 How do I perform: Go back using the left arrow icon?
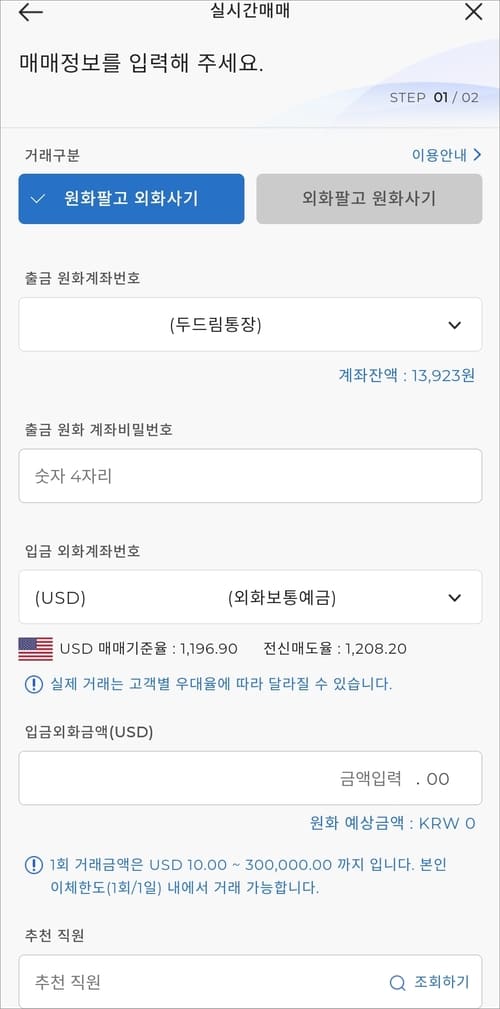pyautogui.click(x=30, y=12)
